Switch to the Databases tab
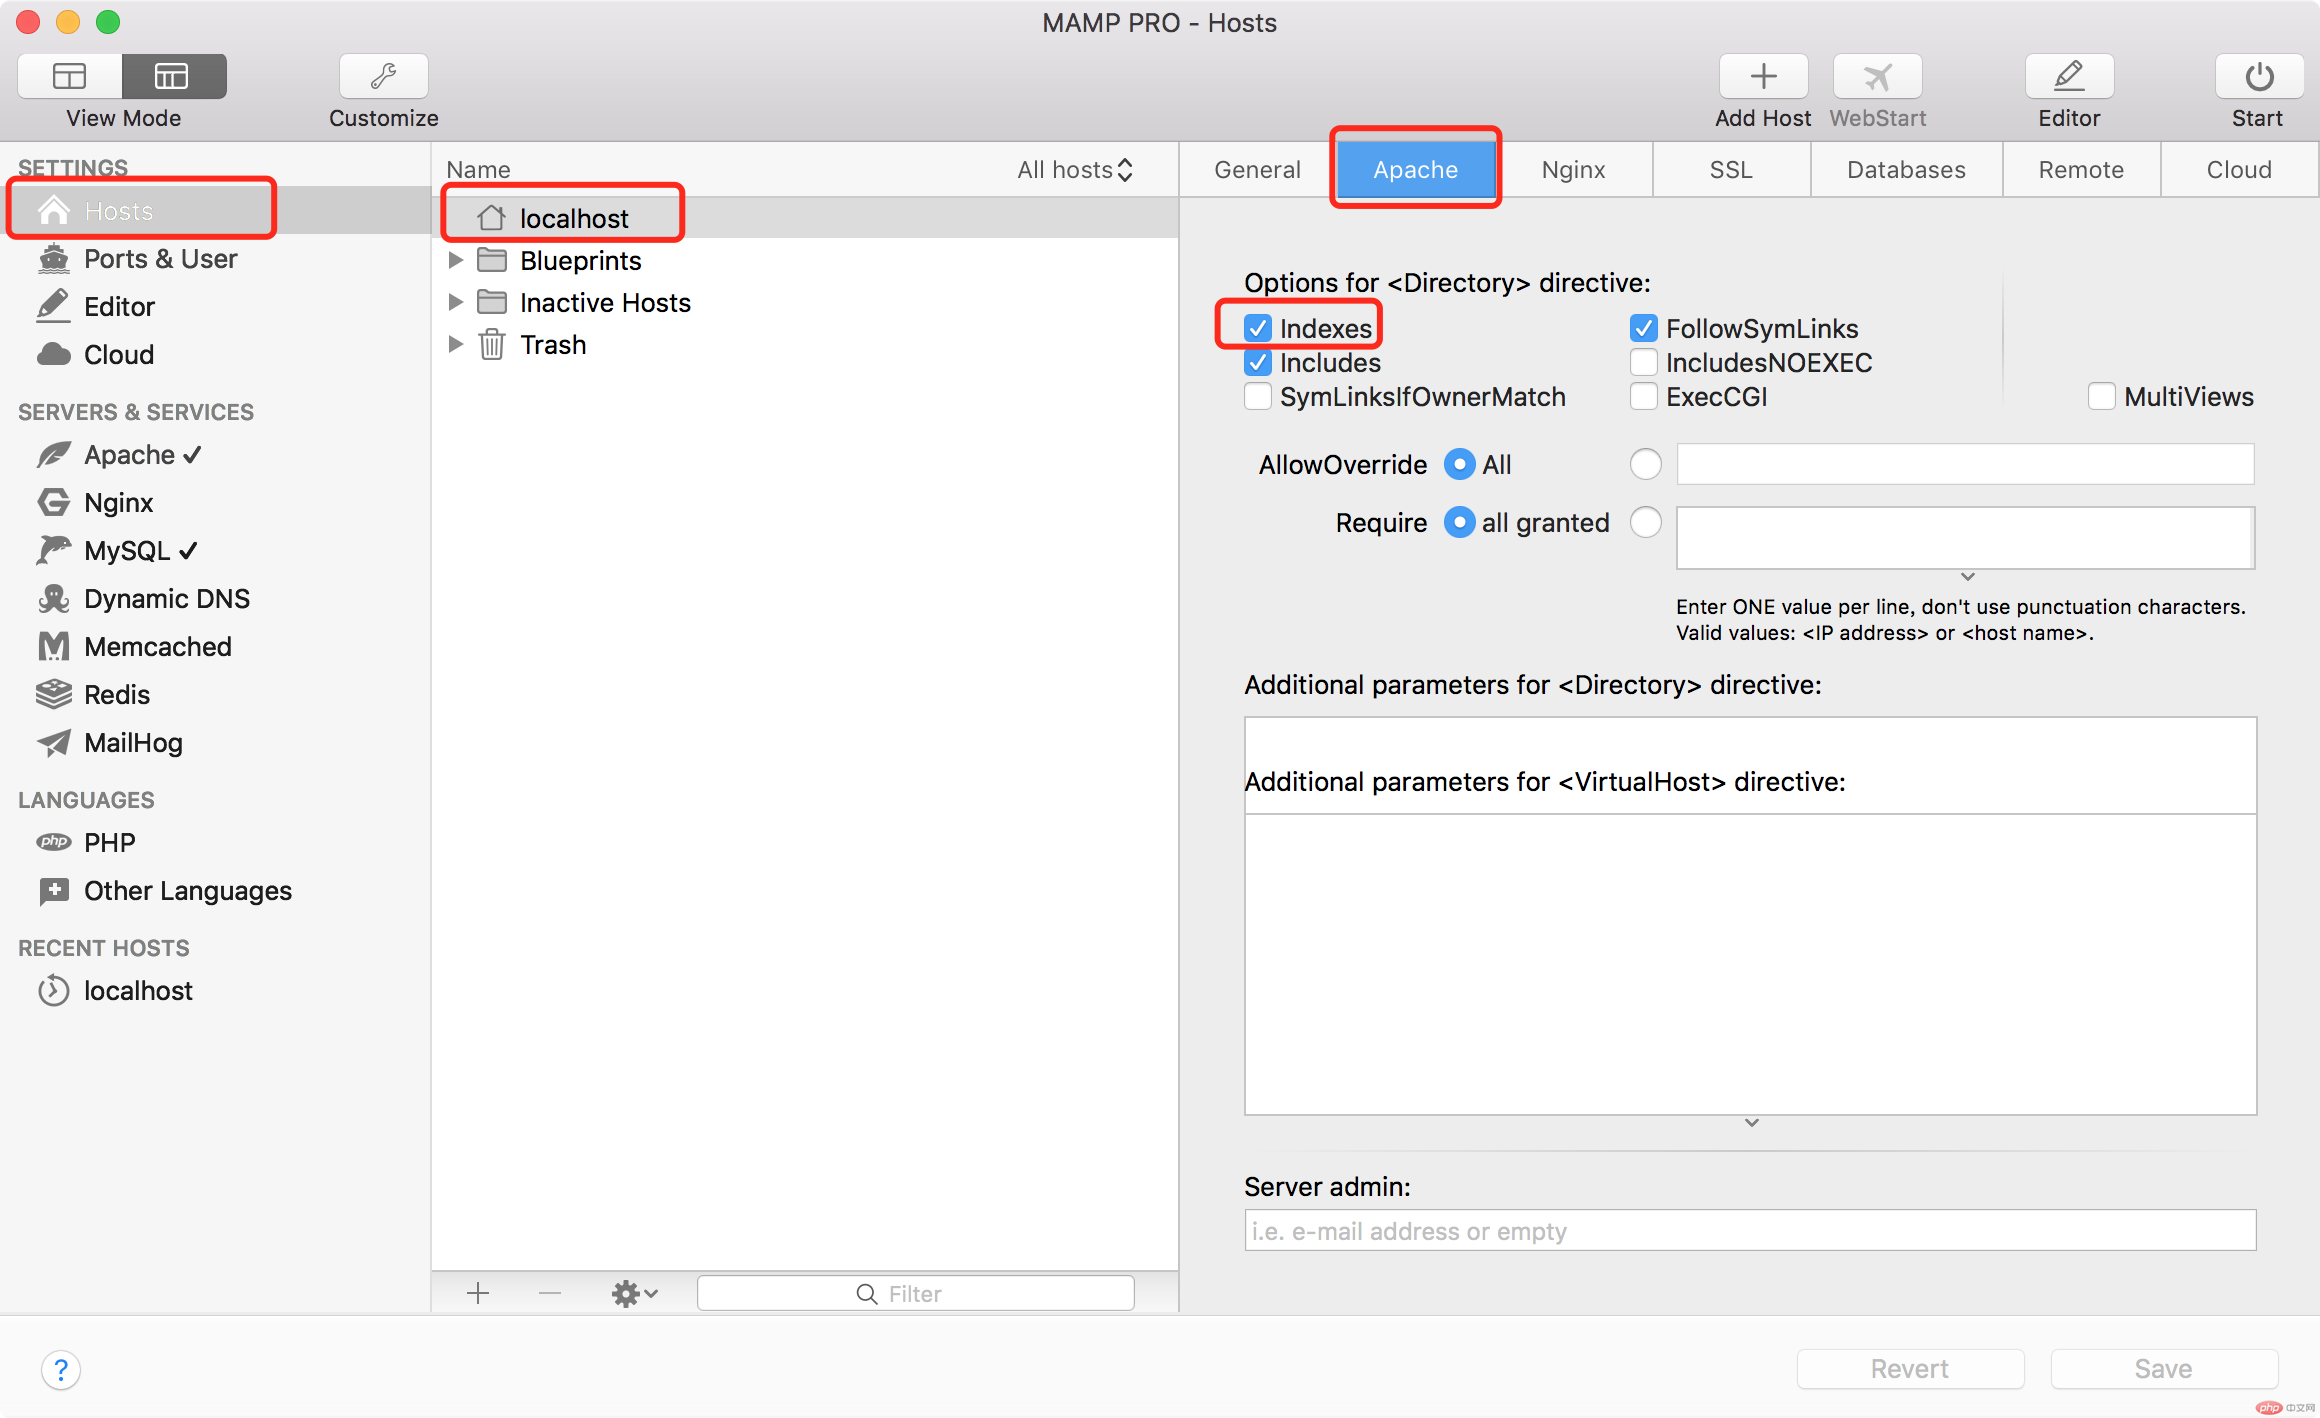The height and width of the screenshot is (1418, 2320). point(1906,170)
